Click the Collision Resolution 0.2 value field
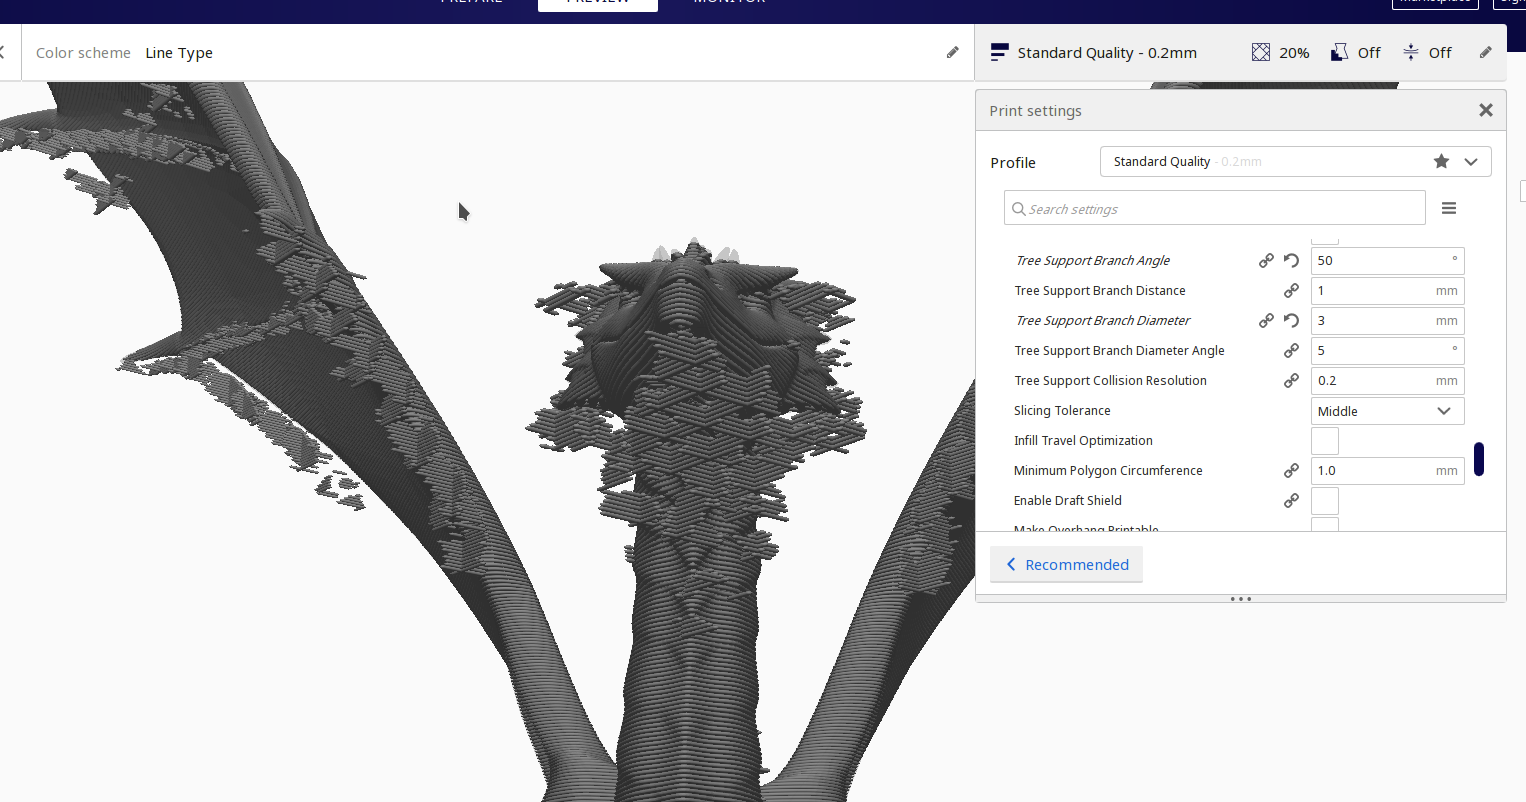The height and width of the screenshot is (802, 1526). 1387,380
